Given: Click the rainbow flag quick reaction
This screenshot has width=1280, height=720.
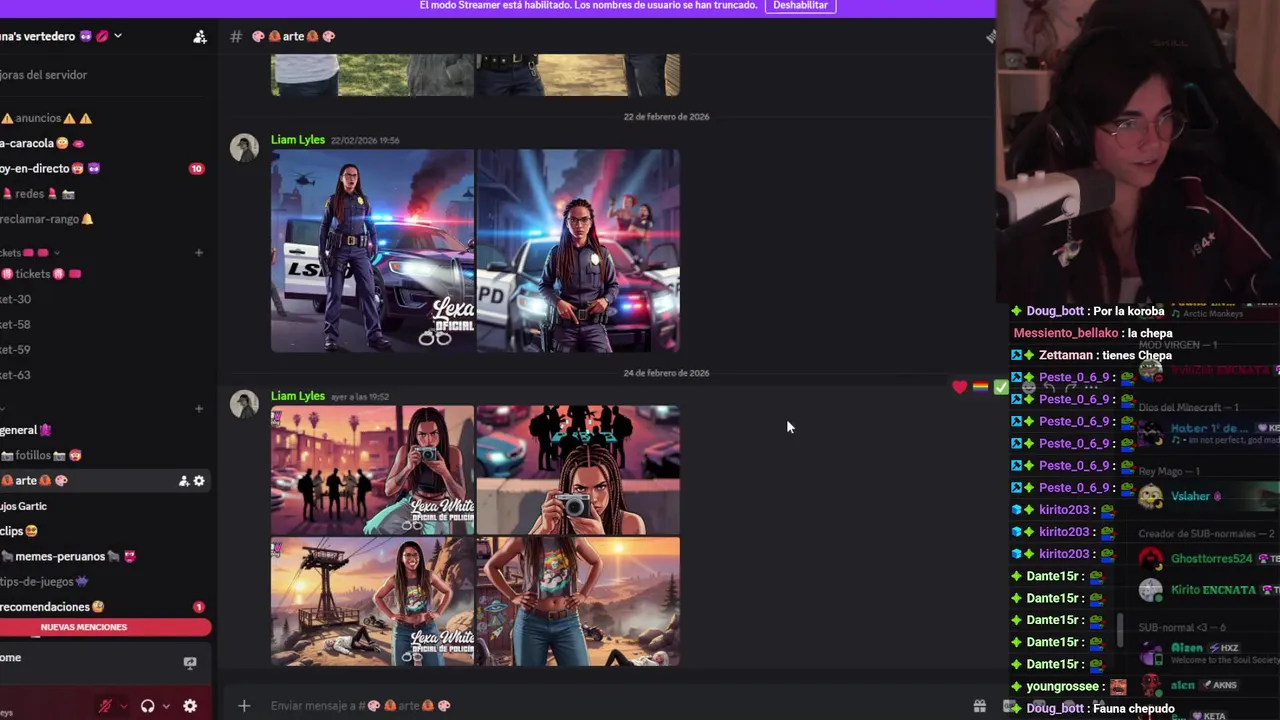Looking at the screenshot, I should pyautogui.click(x=981, y=387).
